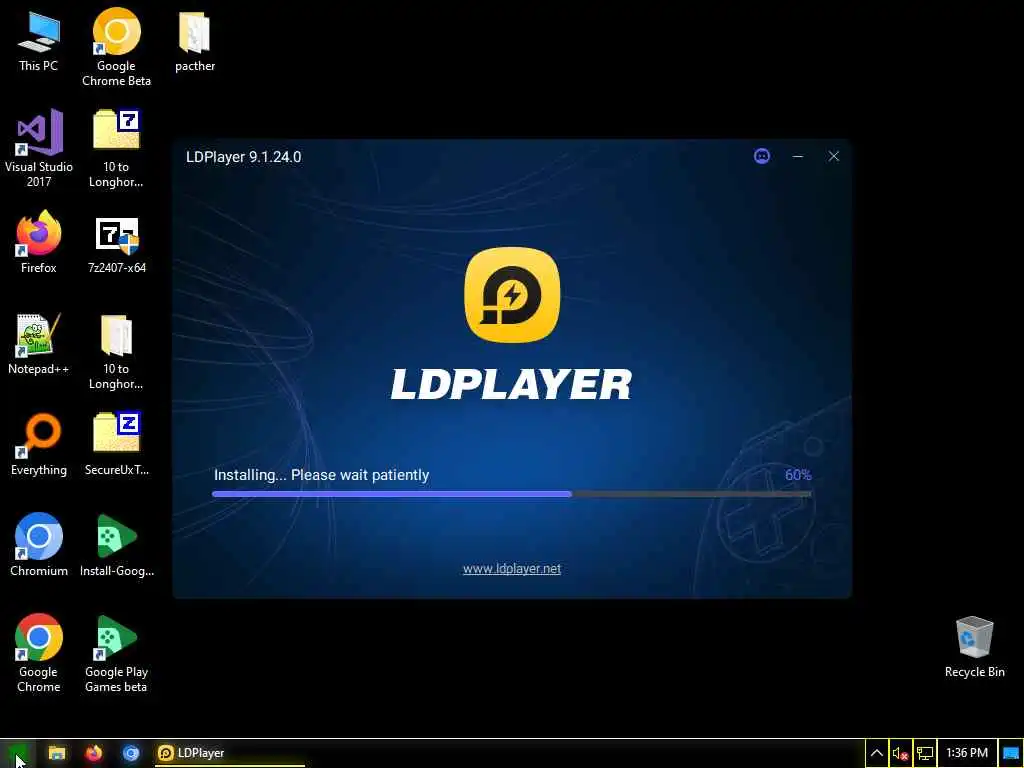Viewport: 1024px width, 768px height.
Task: Select the Google Play Games beta shortcut
Action: (x=116, y=653)
